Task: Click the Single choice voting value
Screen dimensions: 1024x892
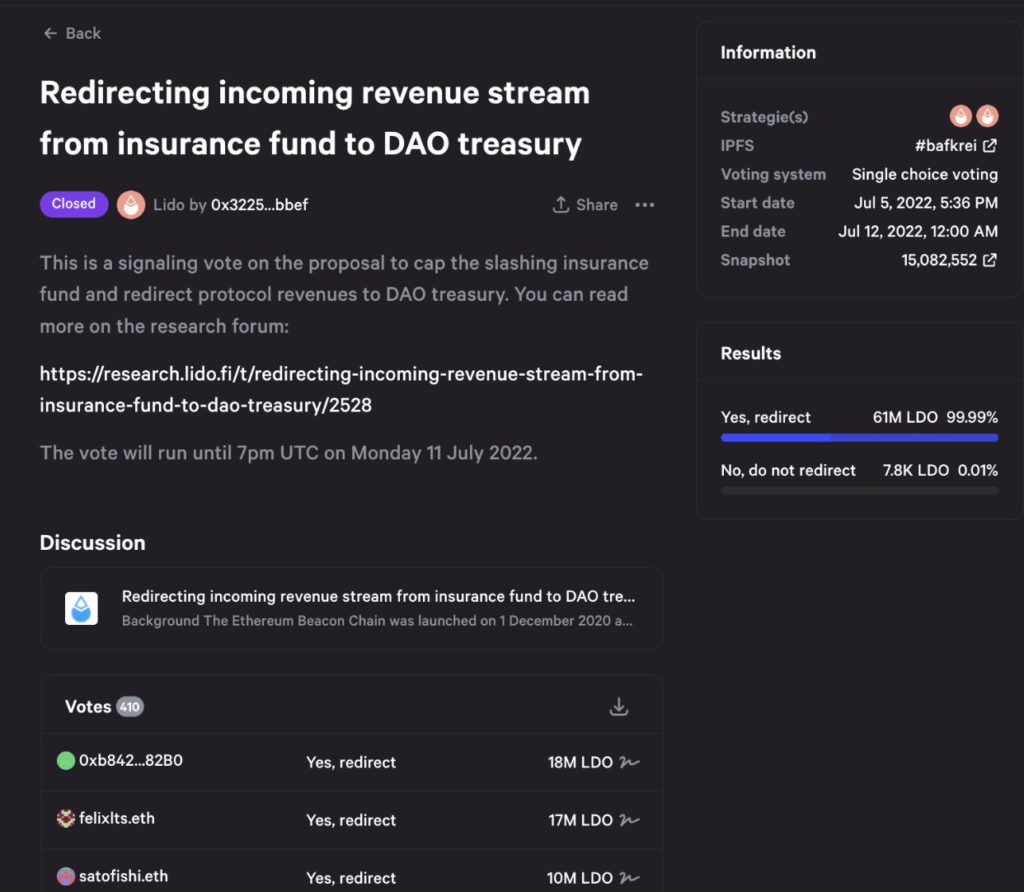Action: [x=925, y=174]
